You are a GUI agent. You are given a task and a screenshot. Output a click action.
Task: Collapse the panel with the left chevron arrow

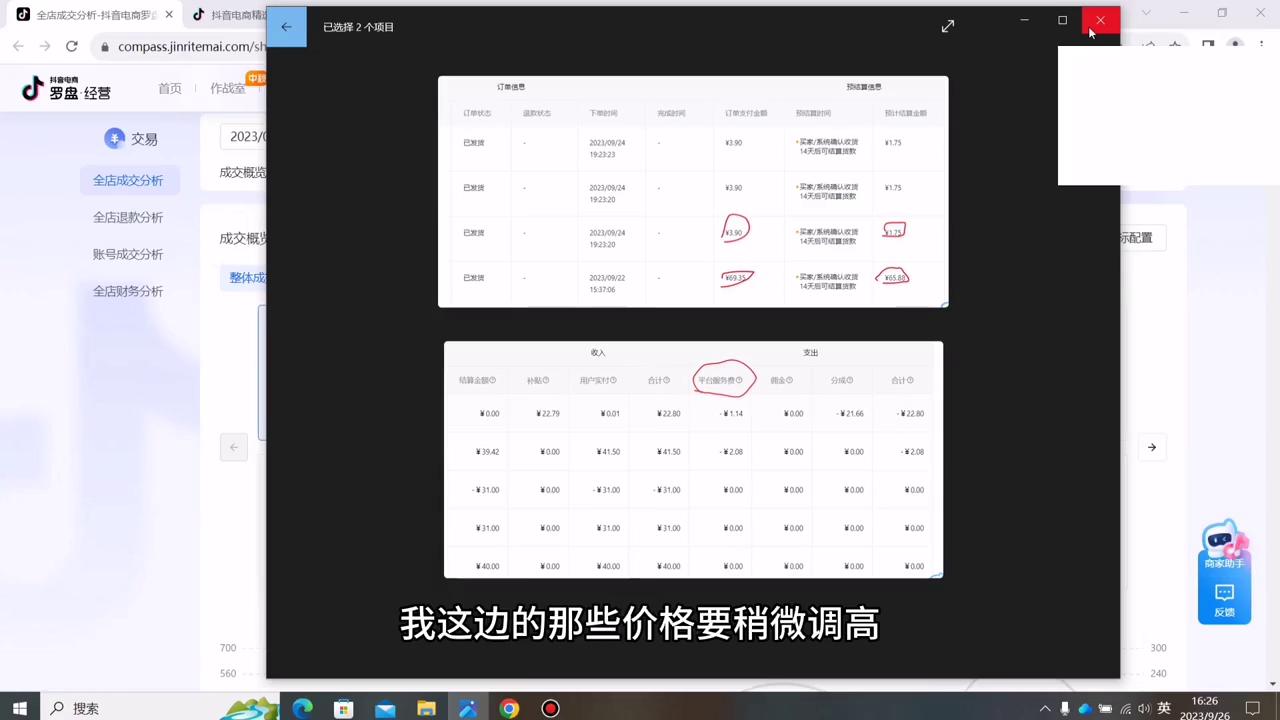233,447
